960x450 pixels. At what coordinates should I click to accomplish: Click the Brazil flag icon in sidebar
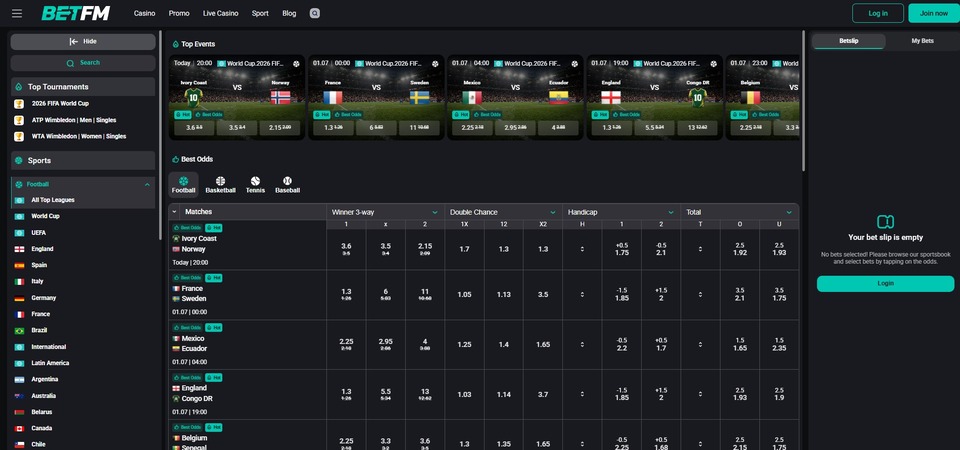(20, 331)
